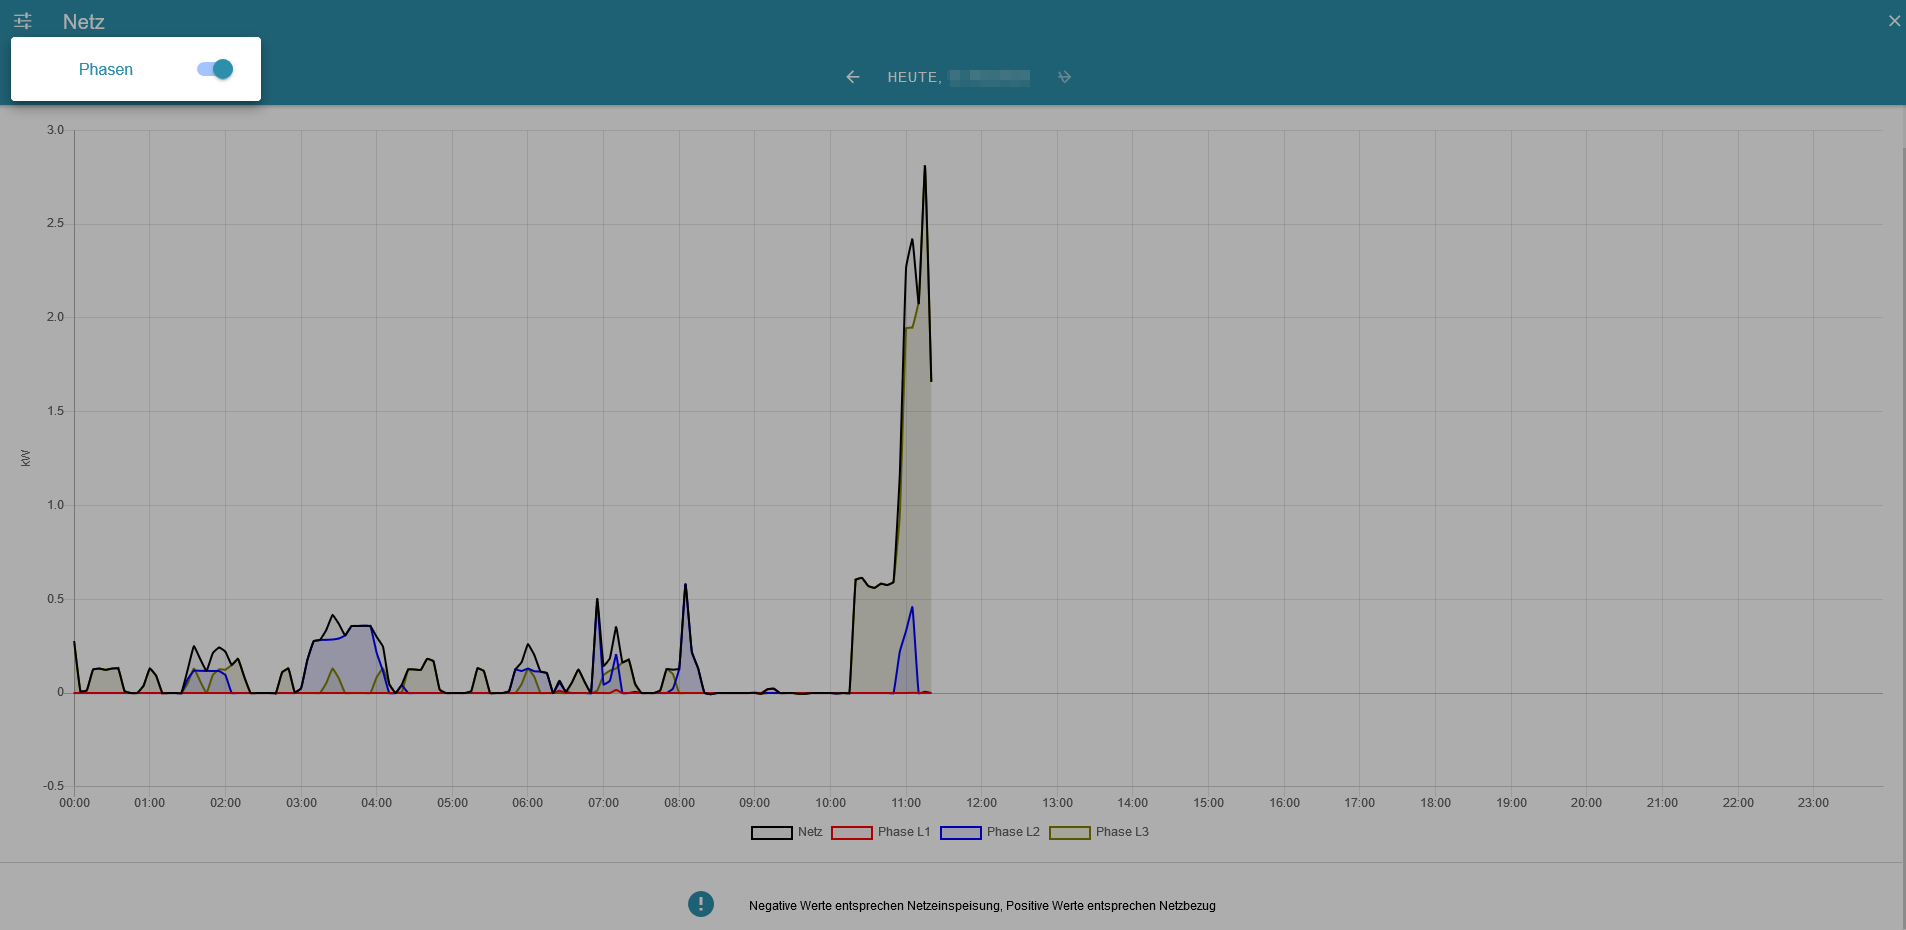The width and height of the screenshot is (1906, 930).
Task: Click the 04:00 x-axis label
Action: 377,803
